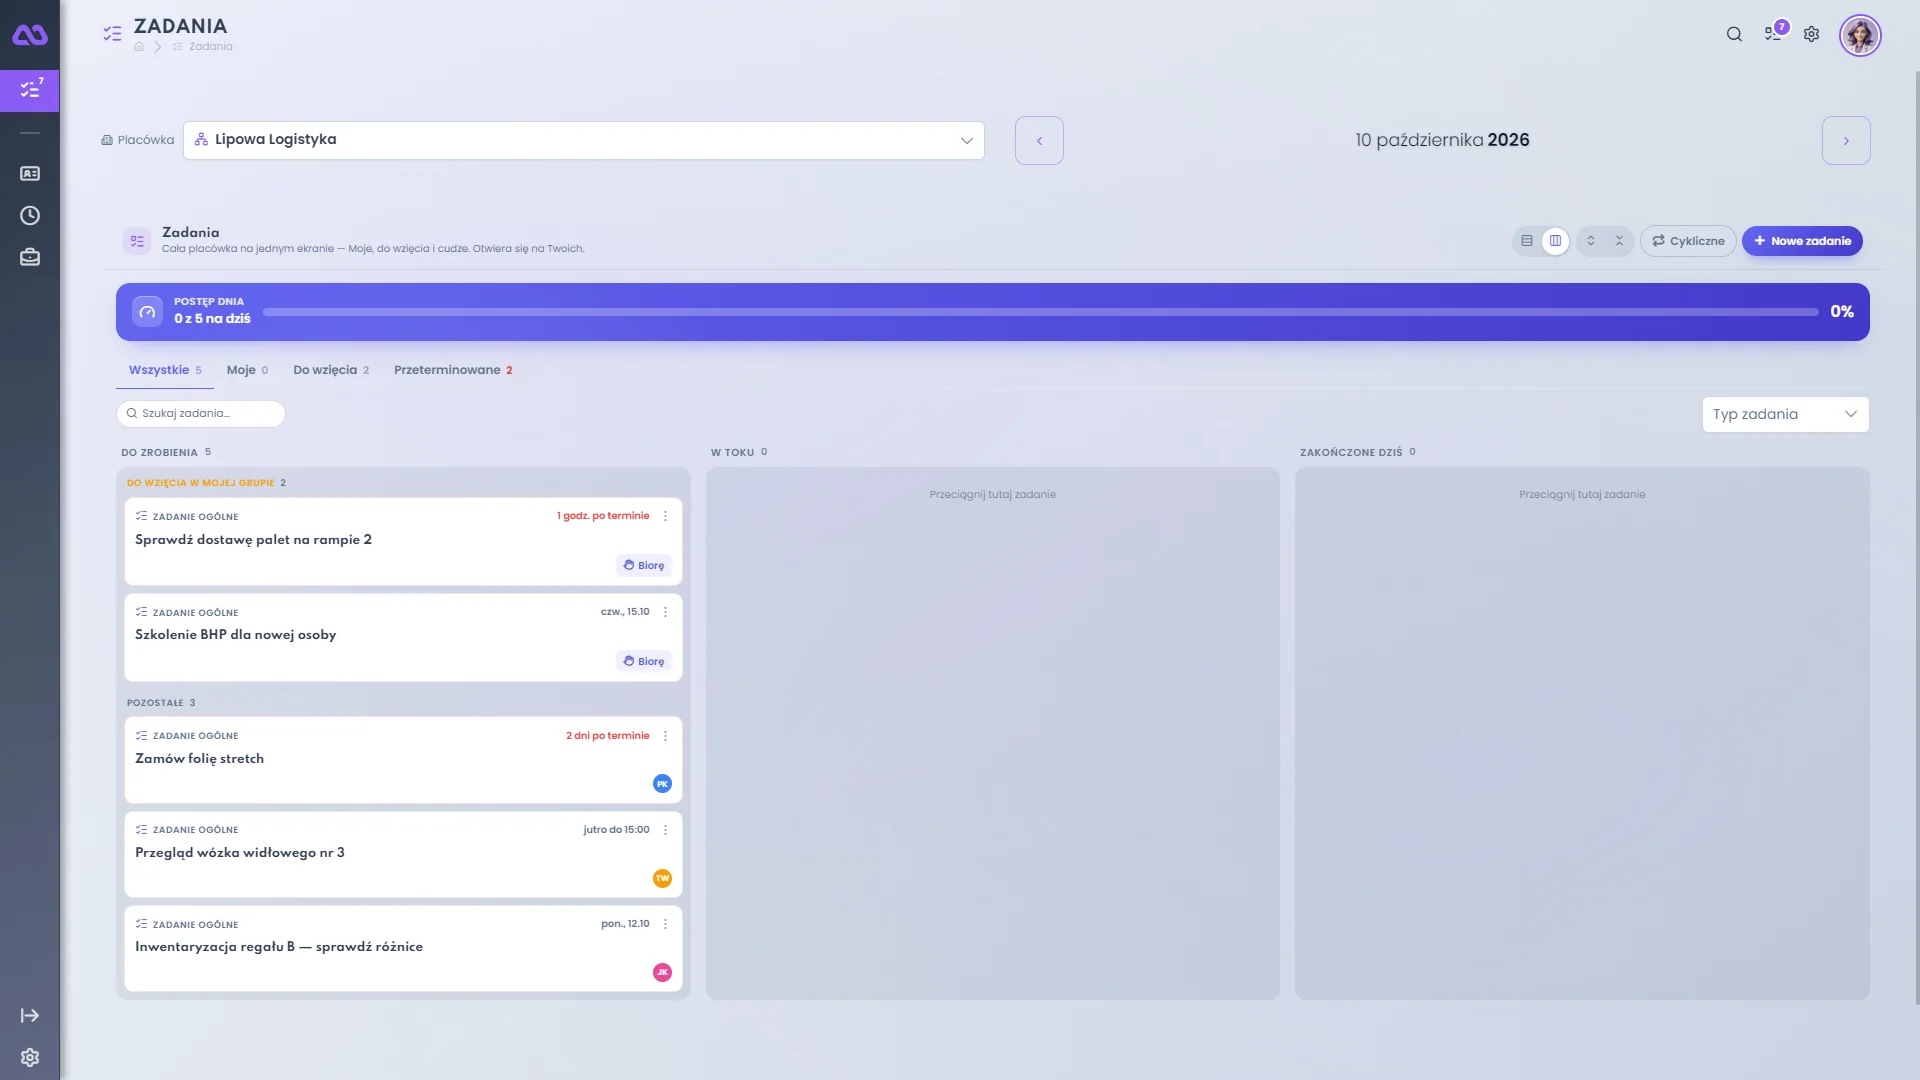Expand all task groups

pyautogui.click(x=1591, y=241)
